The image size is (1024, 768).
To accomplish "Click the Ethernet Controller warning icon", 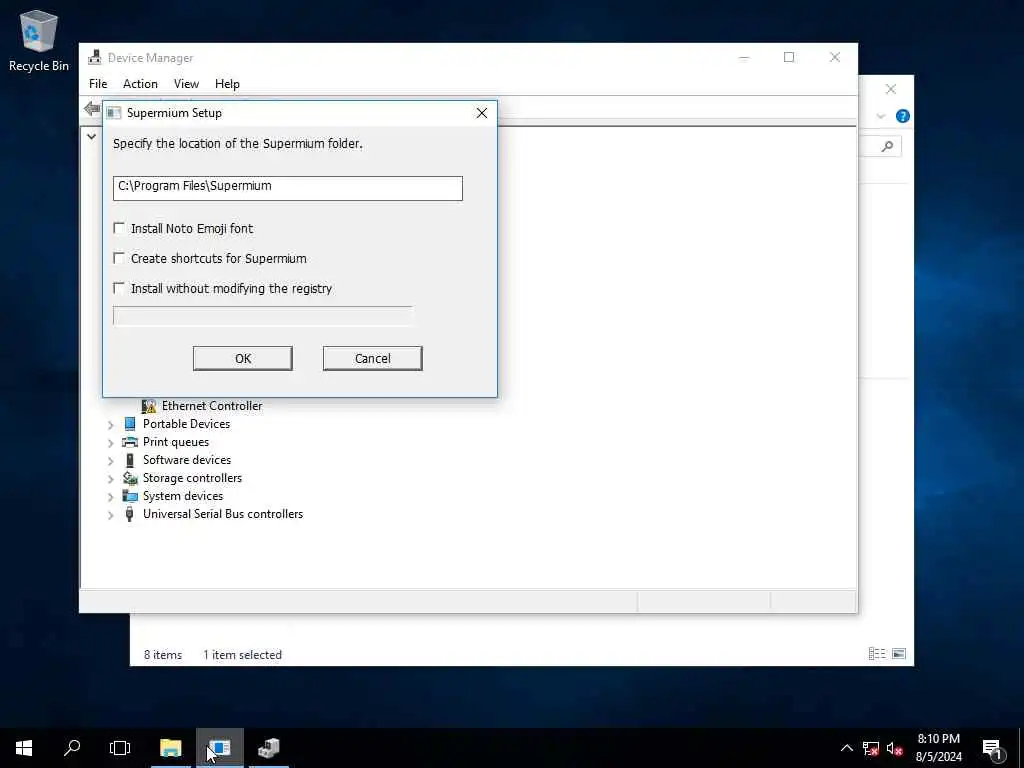I will coord(149,406).
